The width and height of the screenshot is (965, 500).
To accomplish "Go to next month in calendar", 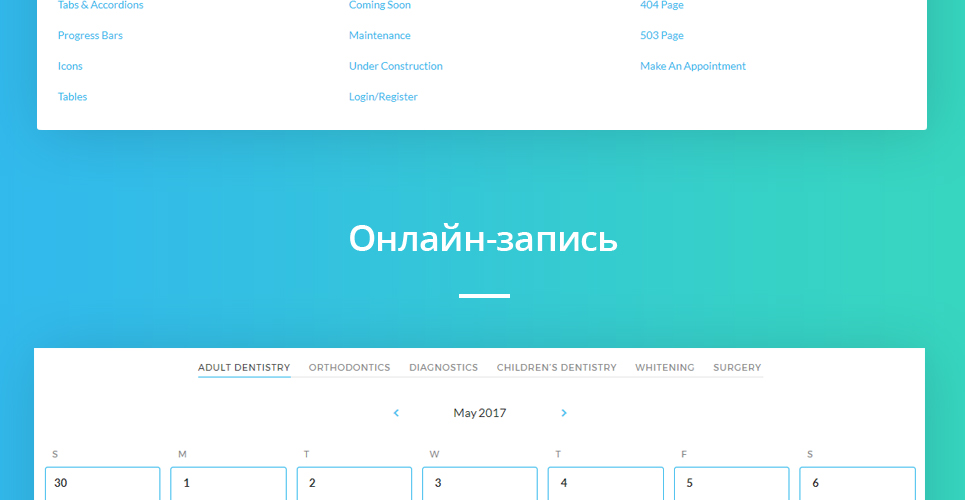I will point(564,413).
